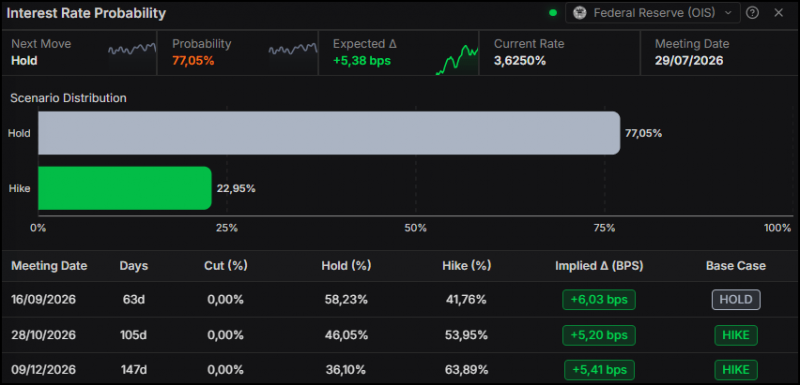The image size is (800, 385).
Task: Click the Scenario Distribution heading
Action: [x=68, y=98]
